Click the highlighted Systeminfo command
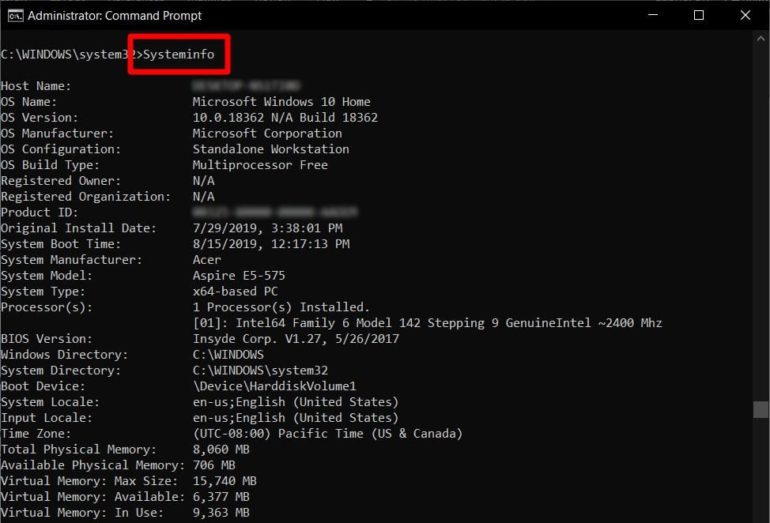The height and width of the screenshot is (523, 770). (x=178, y=54)
